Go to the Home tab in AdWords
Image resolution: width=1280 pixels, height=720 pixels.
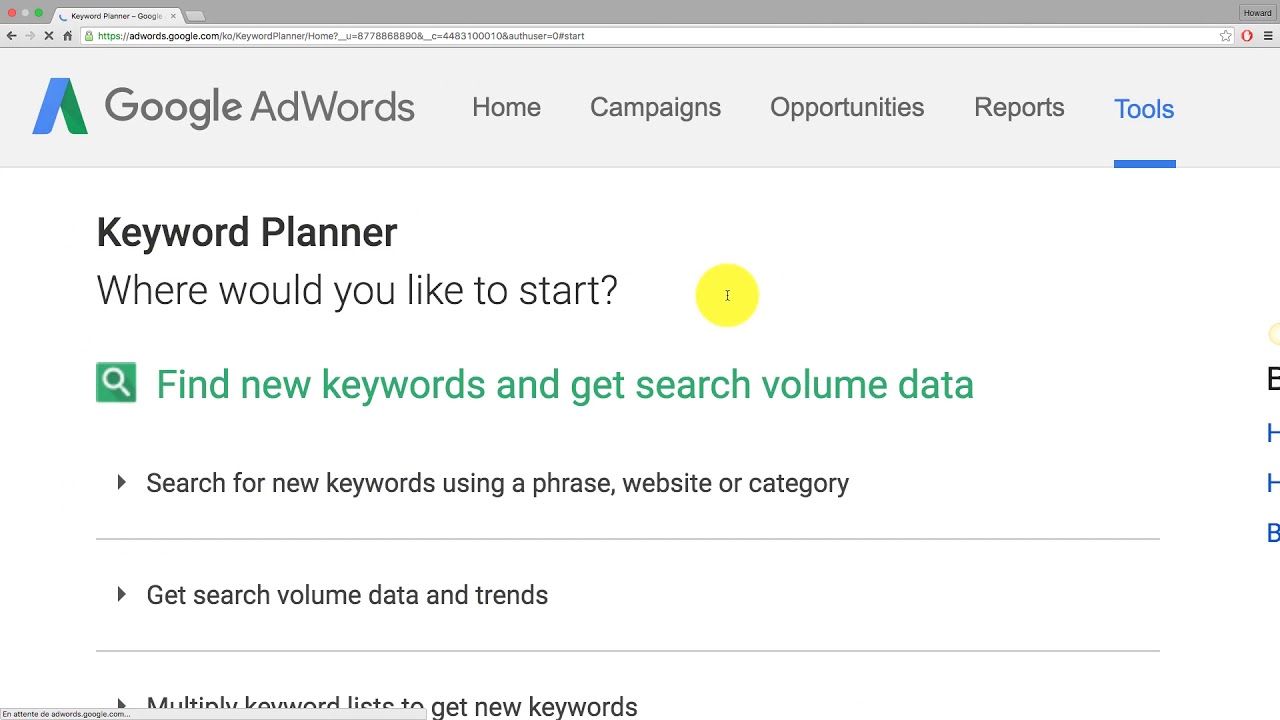pos(506,108)
